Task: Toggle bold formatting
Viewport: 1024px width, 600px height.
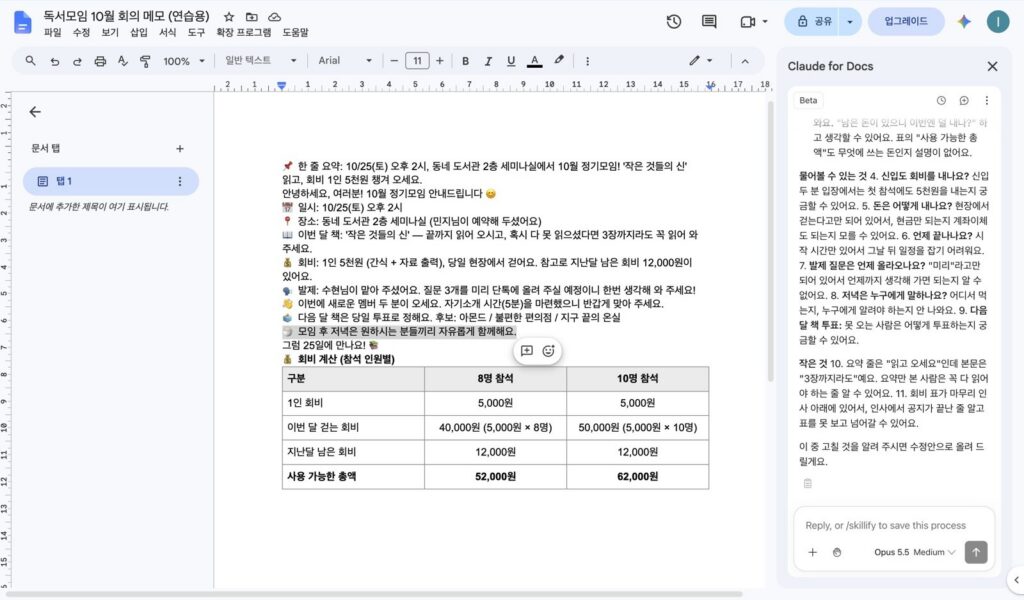Action: click(466, 61)
